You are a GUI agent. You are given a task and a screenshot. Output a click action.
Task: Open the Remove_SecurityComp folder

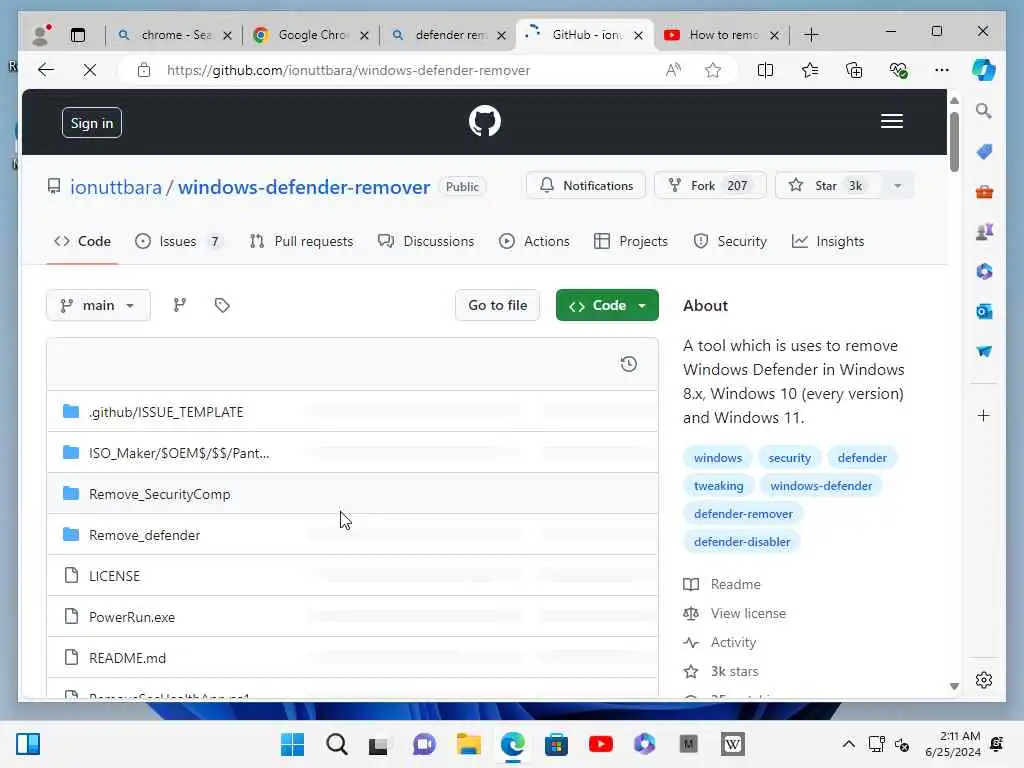coord(159,494)
